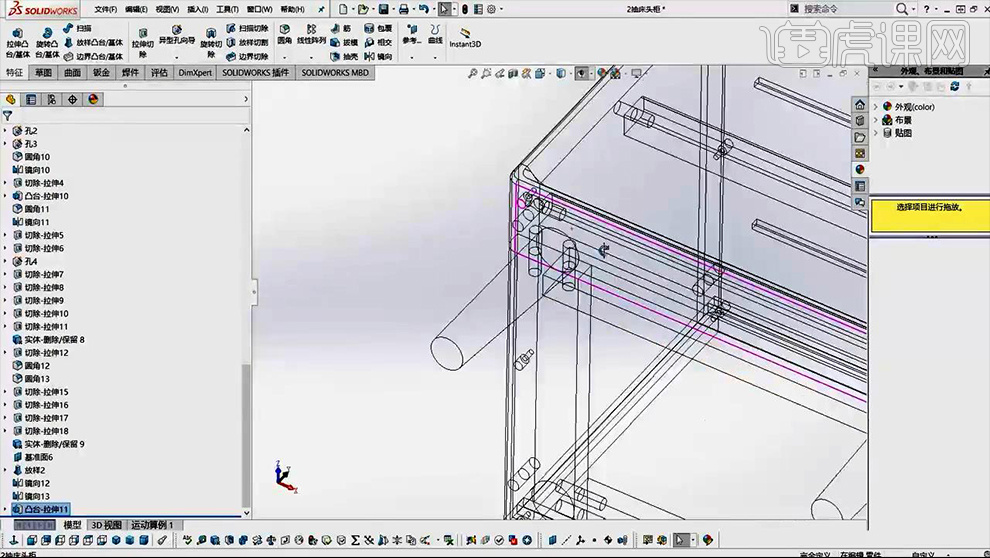Image resolution: width=990 pixels, height=558 pixels.
Task: Click the 放样凸台/基体 loft tool
Action: point(93,42)
